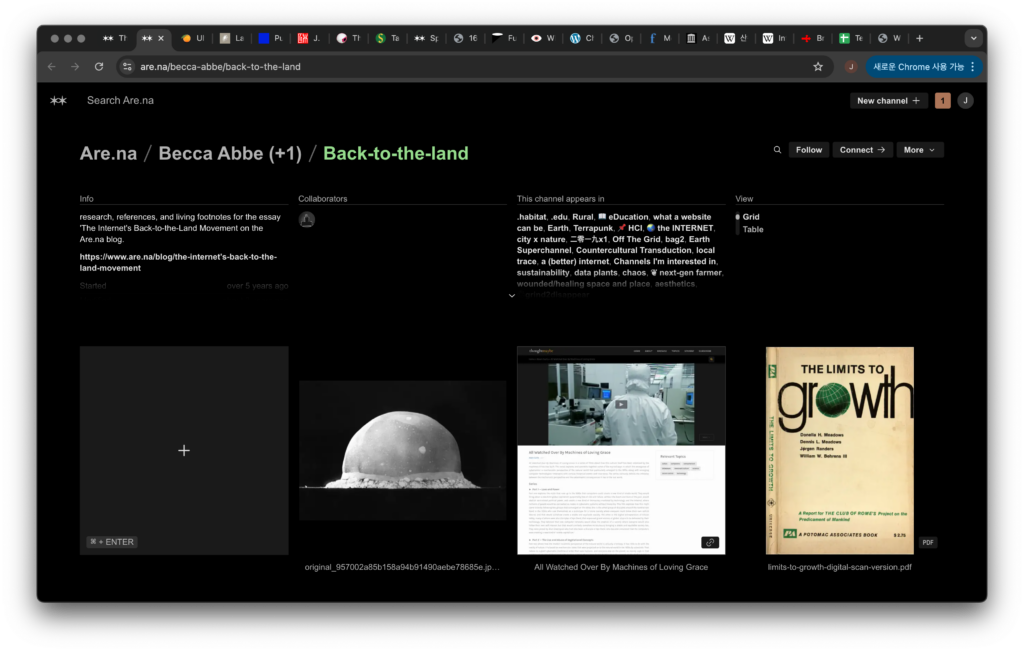The width and height of the screenshot is (1024, 651).
Task: Open the More dropdown menu
Action: click(x=919, y=150)
